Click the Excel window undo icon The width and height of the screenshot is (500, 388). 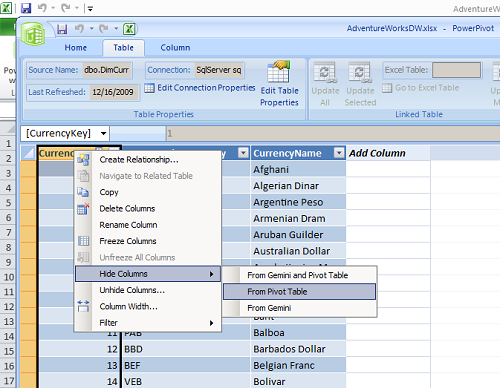(42, 8)
